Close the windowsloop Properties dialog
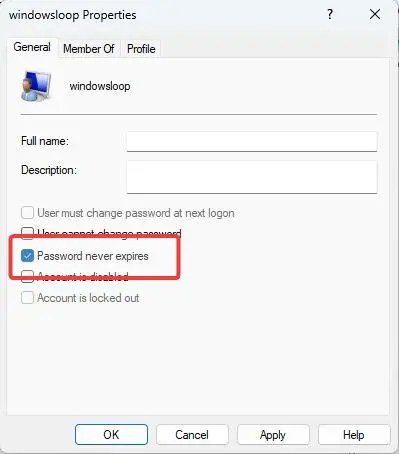This screenshot has height=454, width=399. [375, 14]
